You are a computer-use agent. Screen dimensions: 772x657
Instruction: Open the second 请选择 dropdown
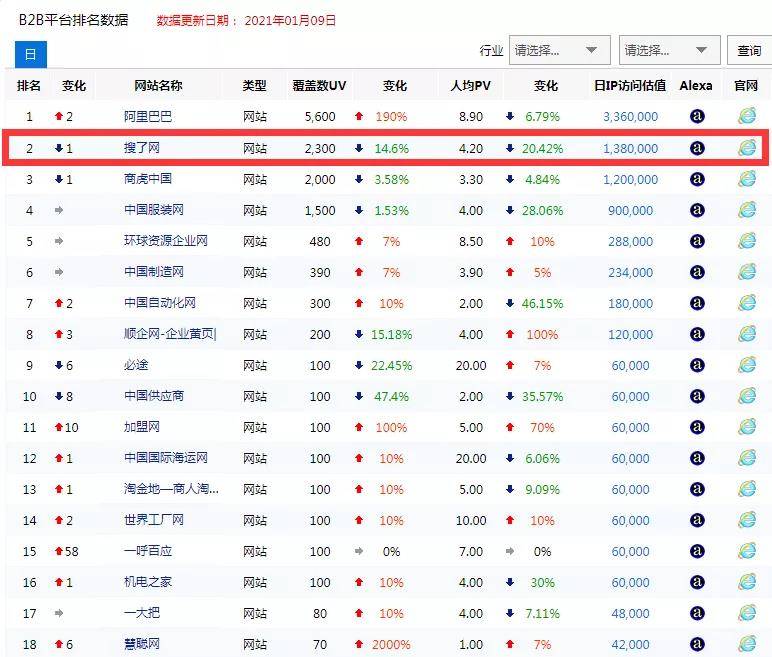(x=670, y=50)
